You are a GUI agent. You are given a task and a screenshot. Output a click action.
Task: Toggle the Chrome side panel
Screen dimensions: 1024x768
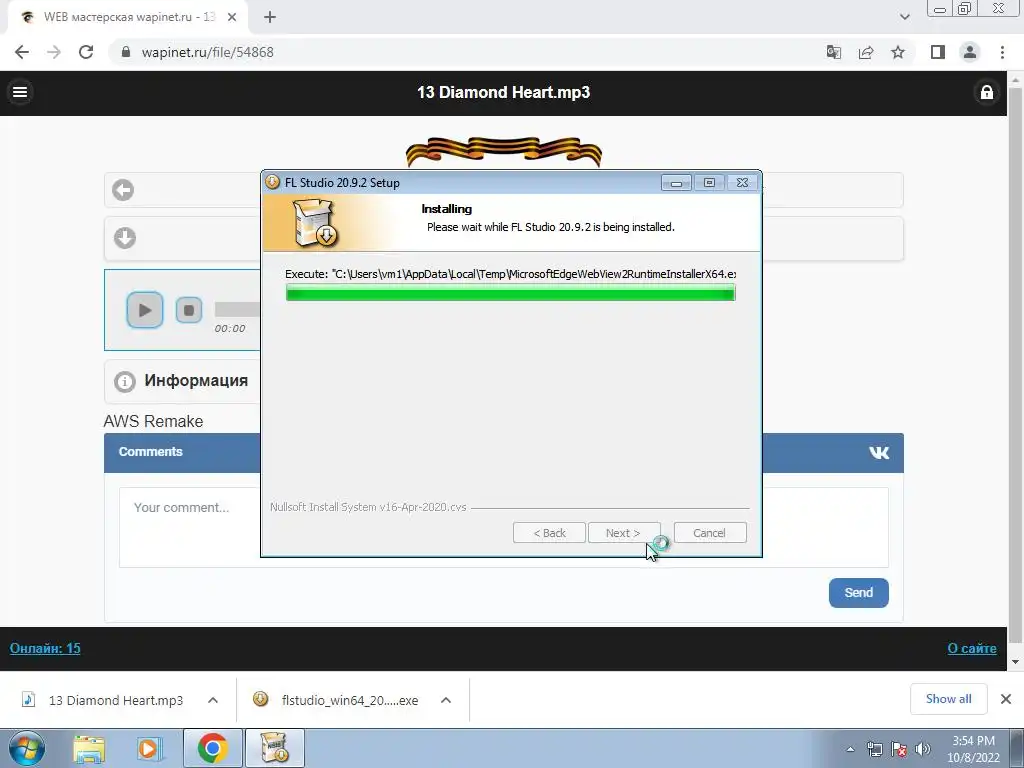938,52
